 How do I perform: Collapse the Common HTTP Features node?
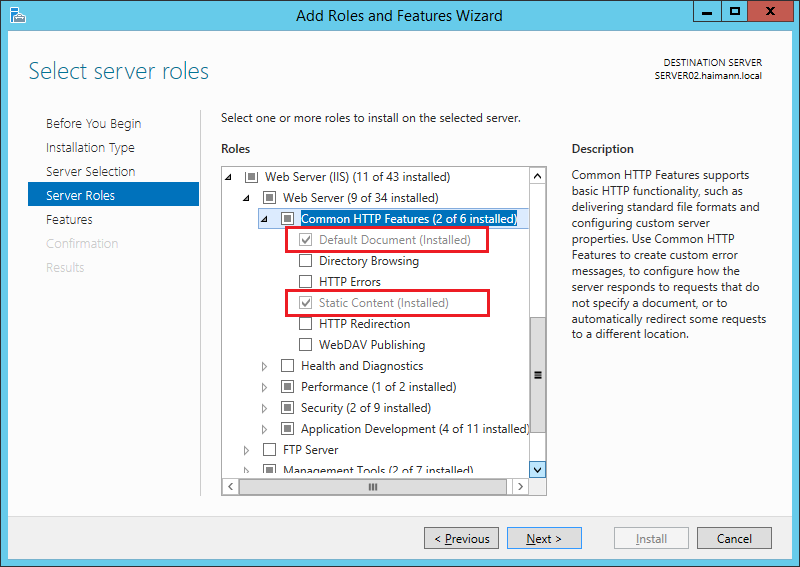click(x=264, y=219)
